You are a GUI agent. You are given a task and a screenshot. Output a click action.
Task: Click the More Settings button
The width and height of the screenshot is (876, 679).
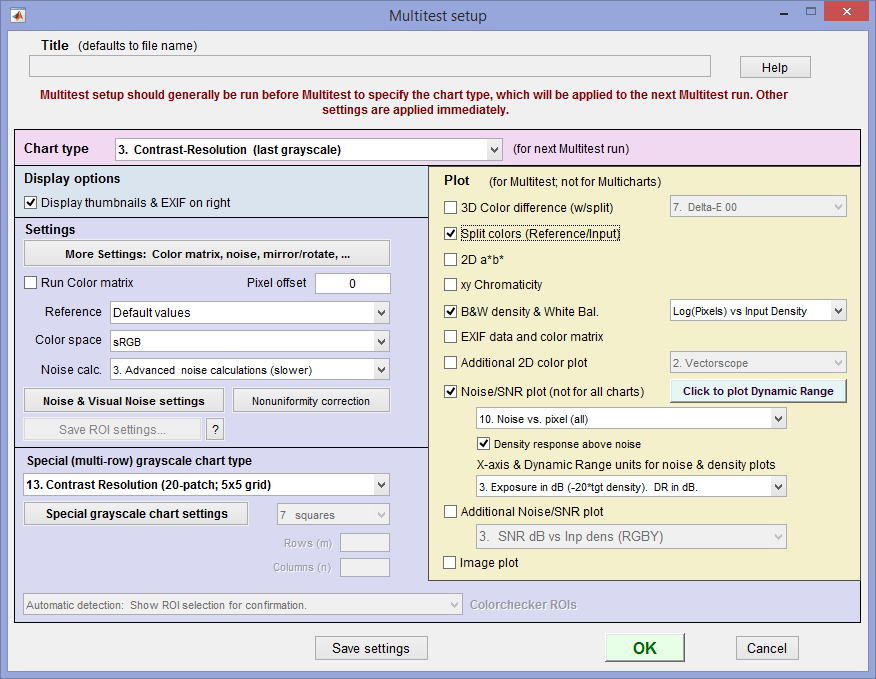[x=207, y=254]
